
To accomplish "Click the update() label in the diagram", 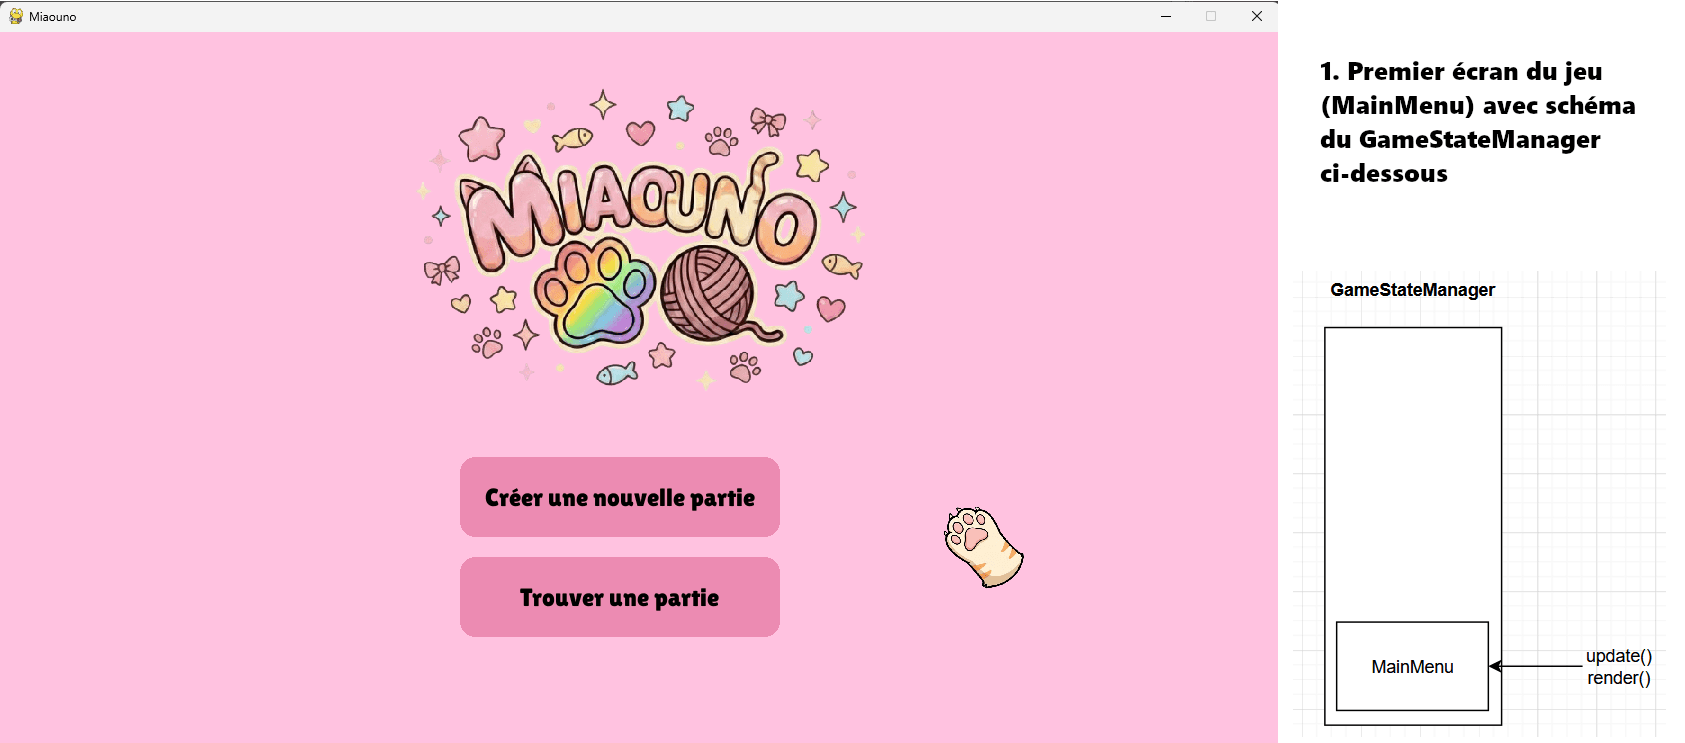I will tap(1618, 656).
